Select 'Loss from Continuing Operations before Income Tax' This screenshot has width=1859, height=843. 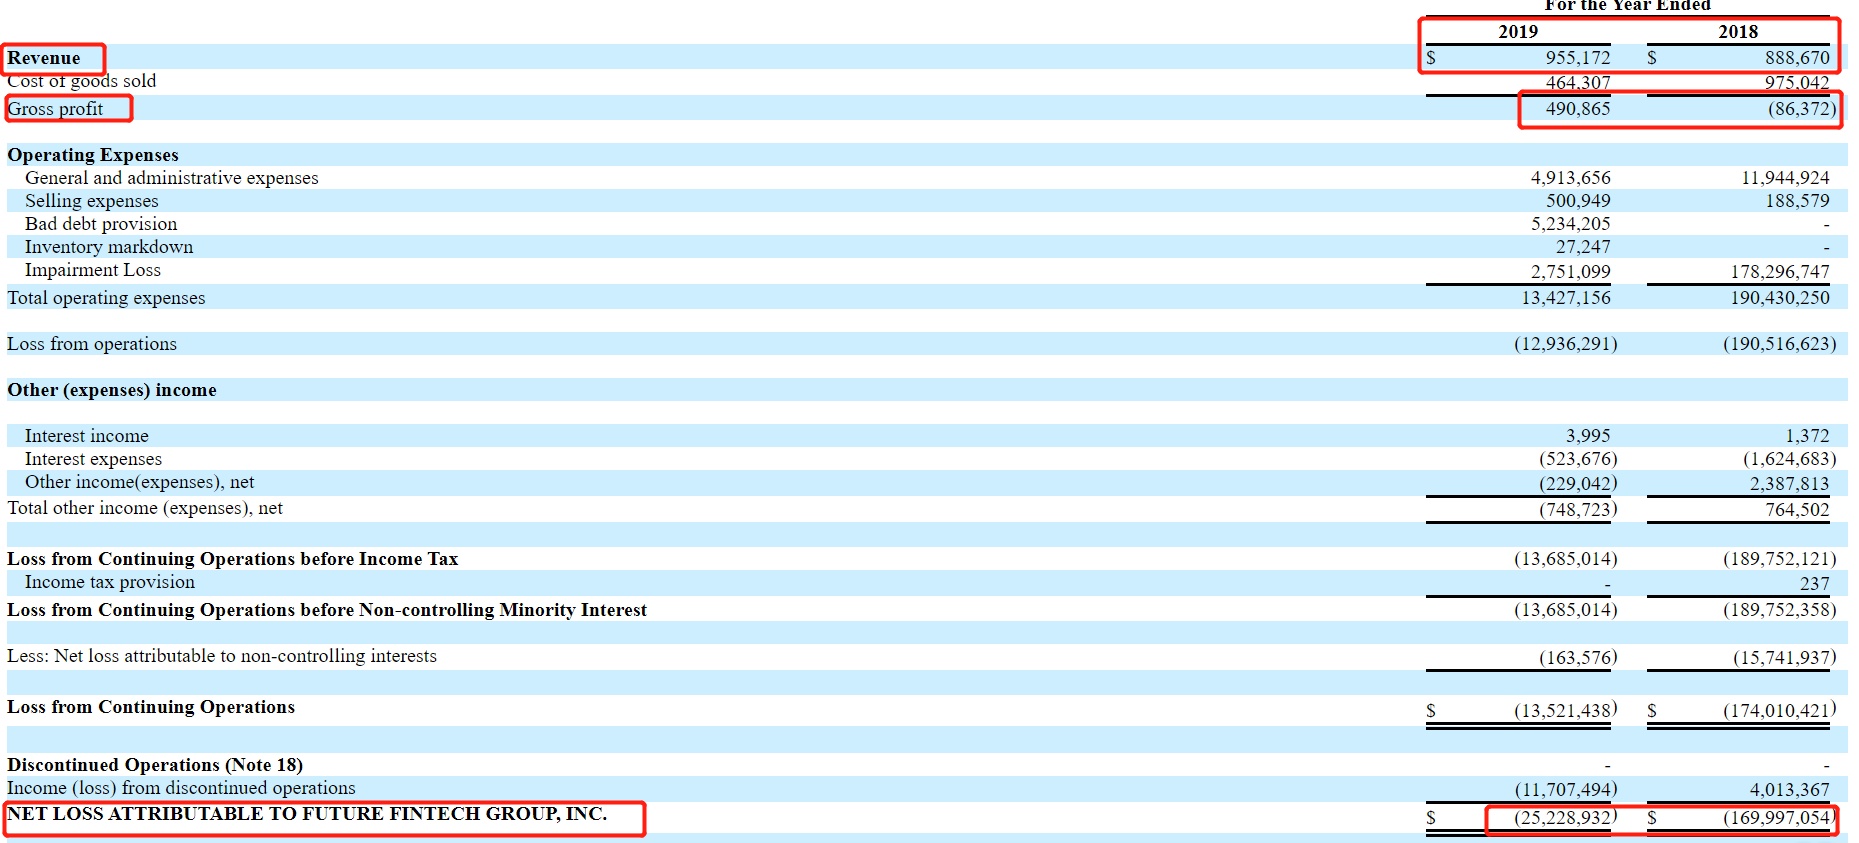coord(233,559)
